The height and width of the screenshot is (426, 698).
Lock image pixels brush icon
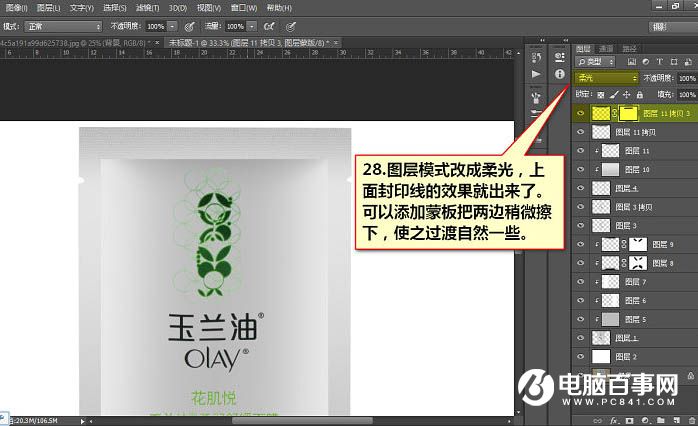click(614, 94)
